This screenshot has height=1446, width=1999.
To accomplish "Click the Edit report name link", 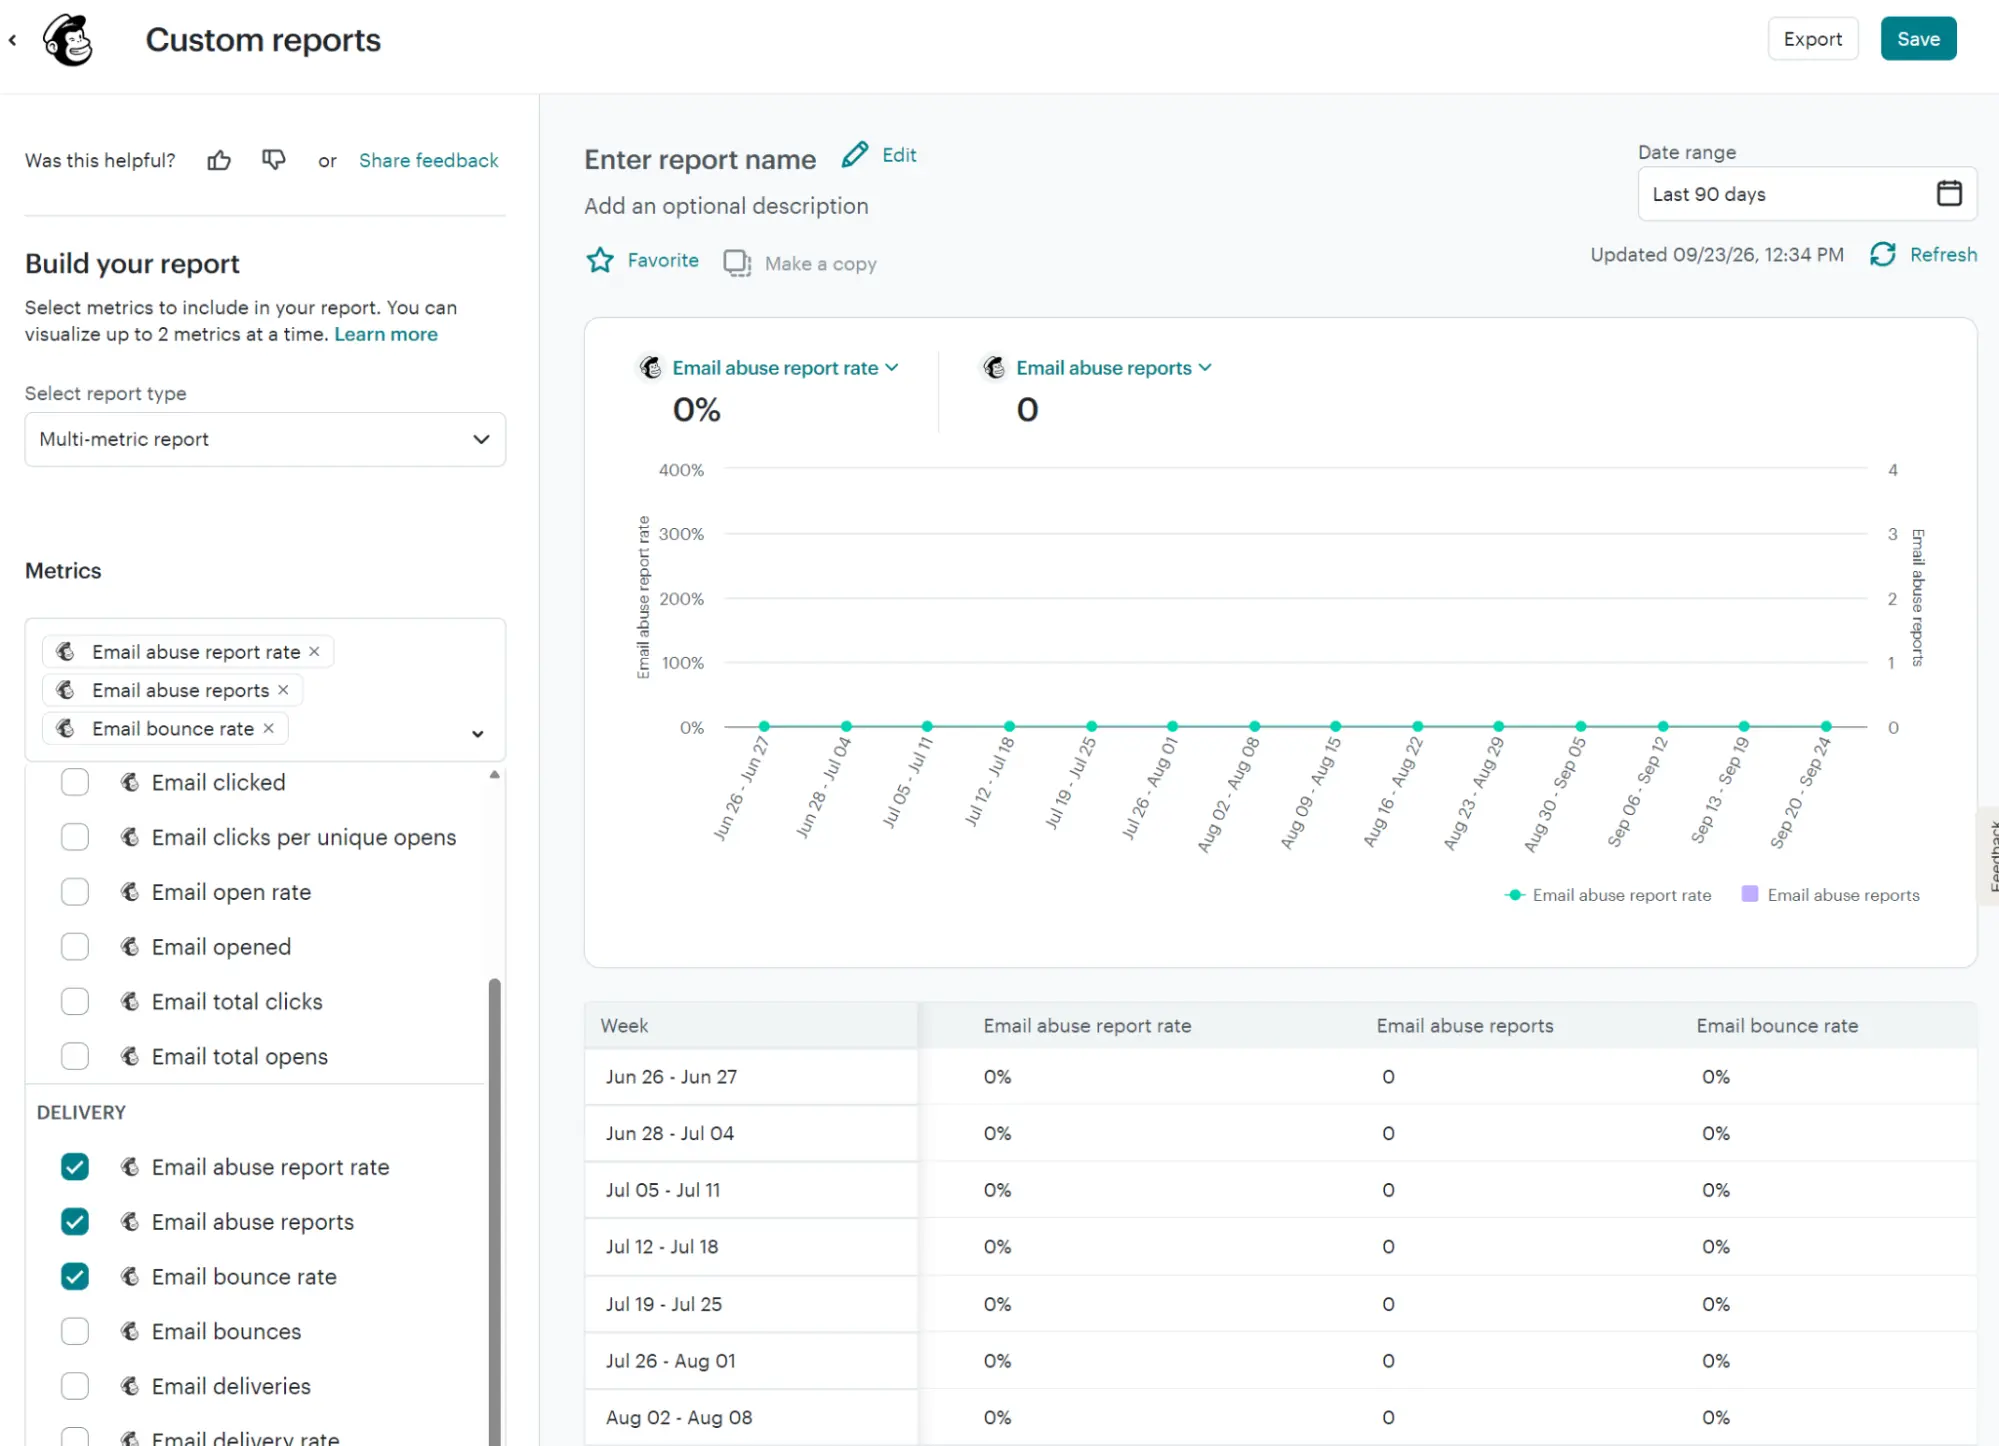I will point(899,155).
